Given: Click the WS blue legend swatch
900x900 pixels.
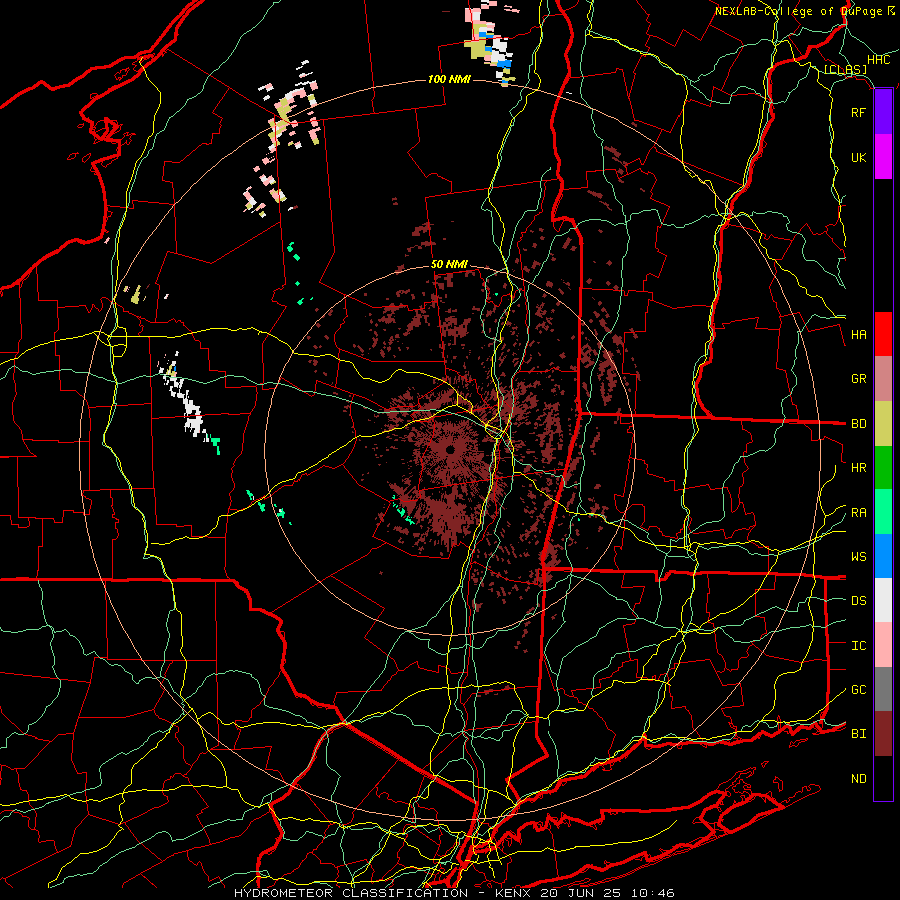Looking at the screenshot, I should point(883,556).
